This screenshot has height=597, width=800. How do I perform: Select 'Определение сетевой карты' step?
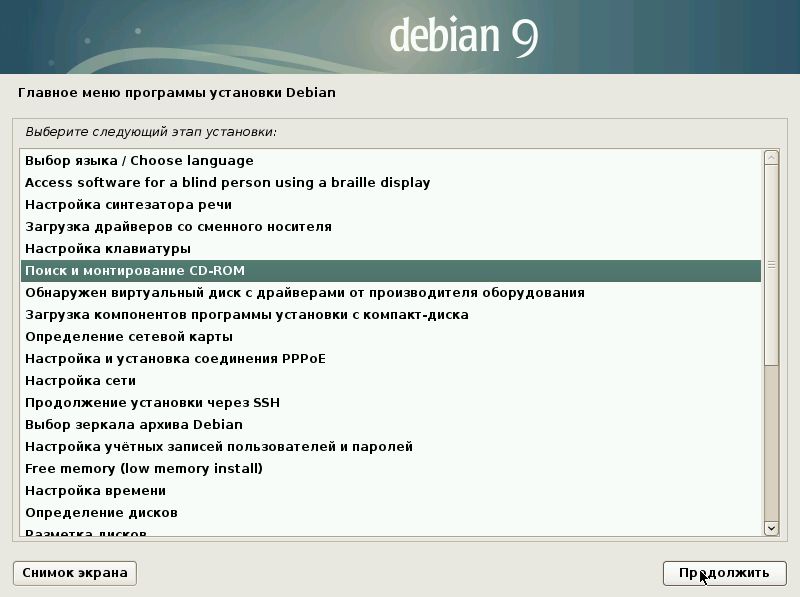click(391, 337)
